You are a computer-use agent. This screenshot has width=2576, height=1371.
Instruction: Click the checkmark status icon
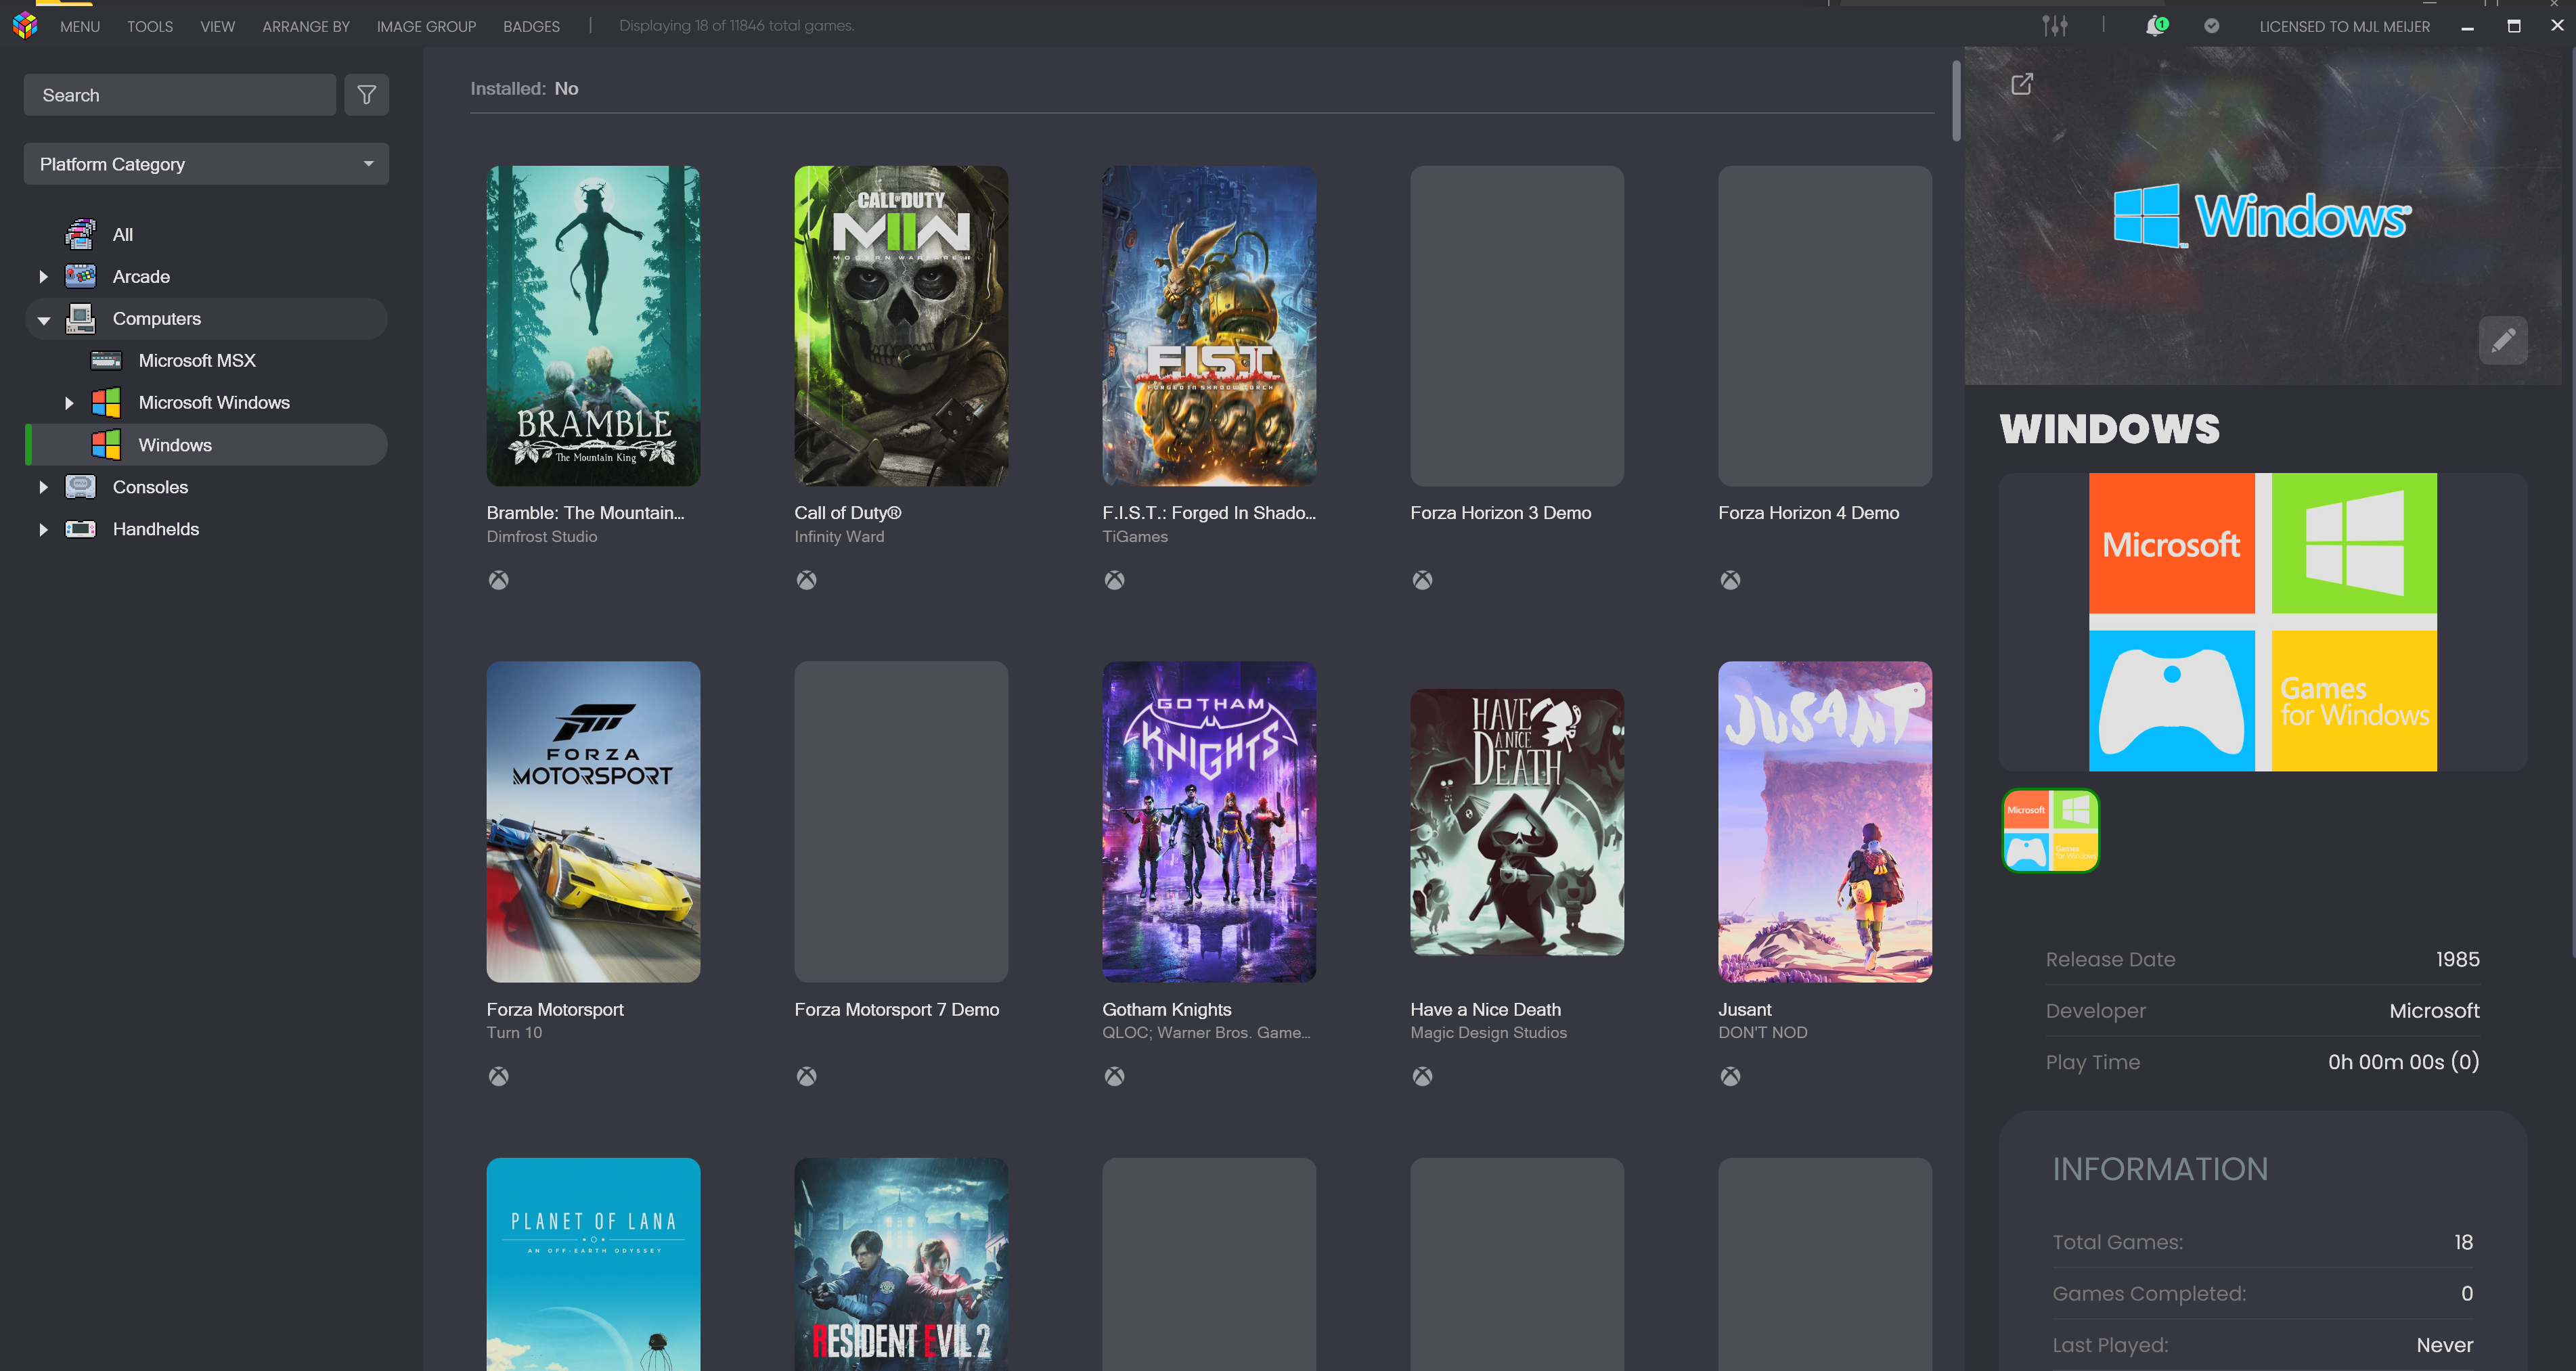point(2211,26)
